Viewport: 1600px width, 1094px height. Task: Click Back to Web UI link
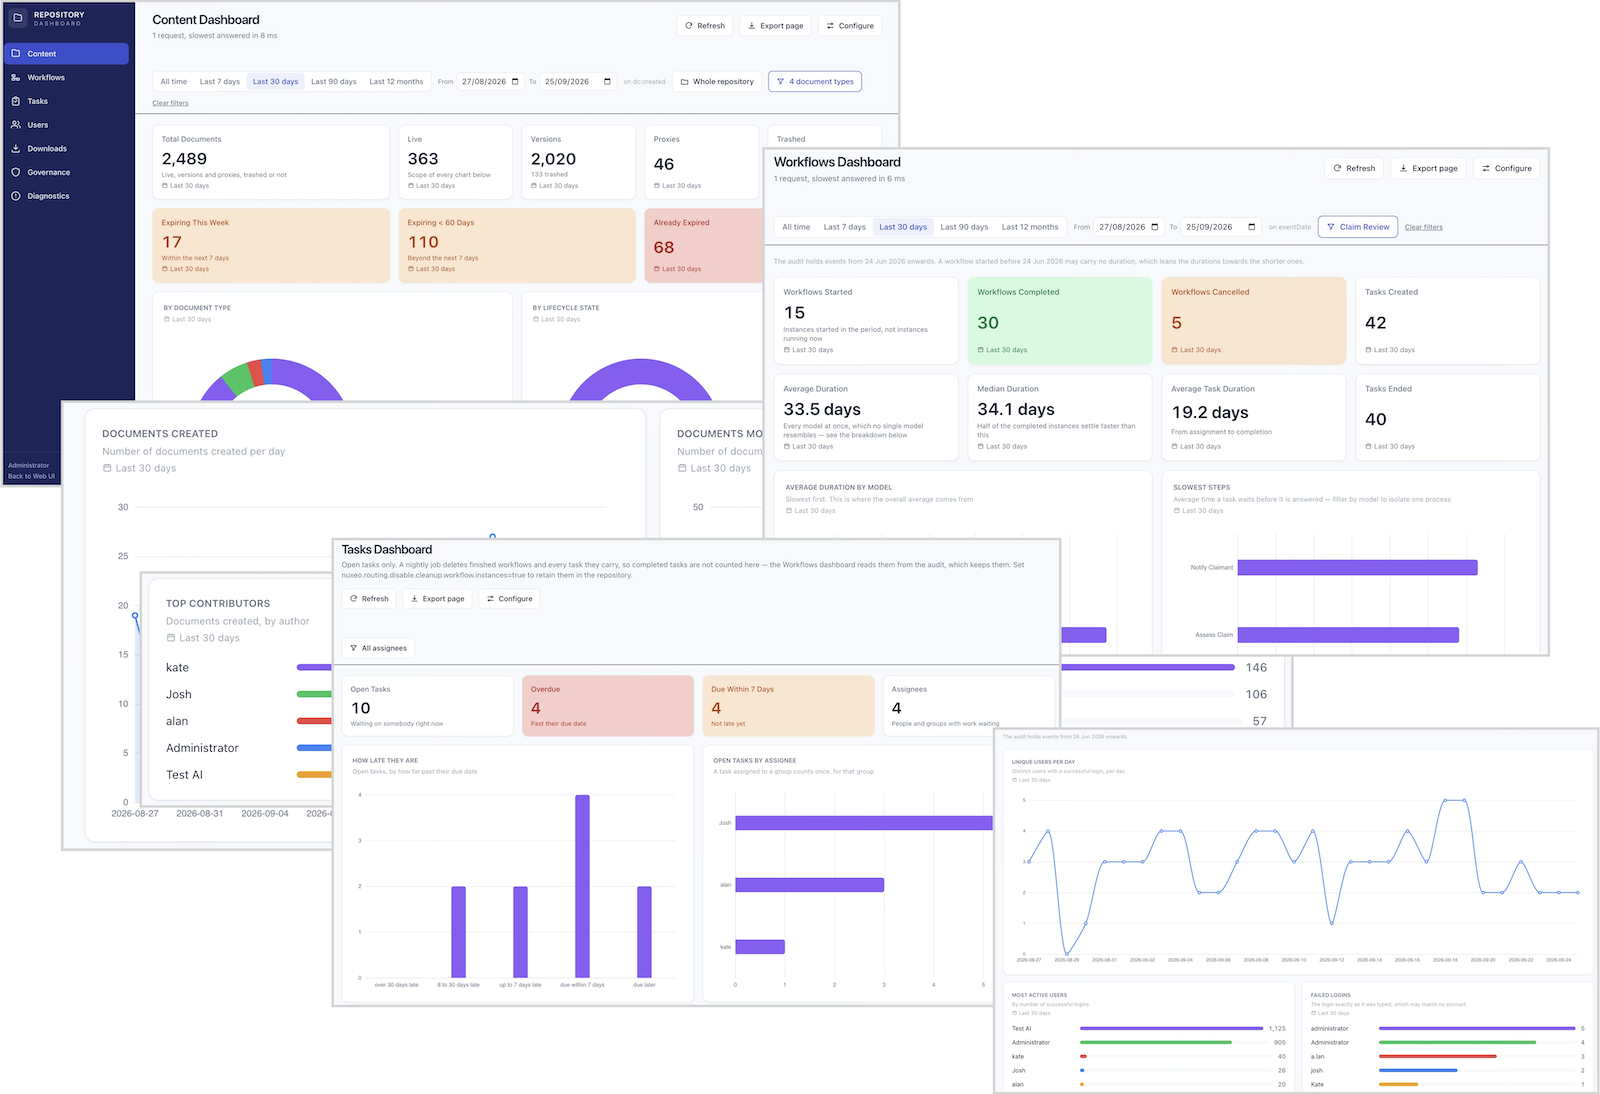31,476
